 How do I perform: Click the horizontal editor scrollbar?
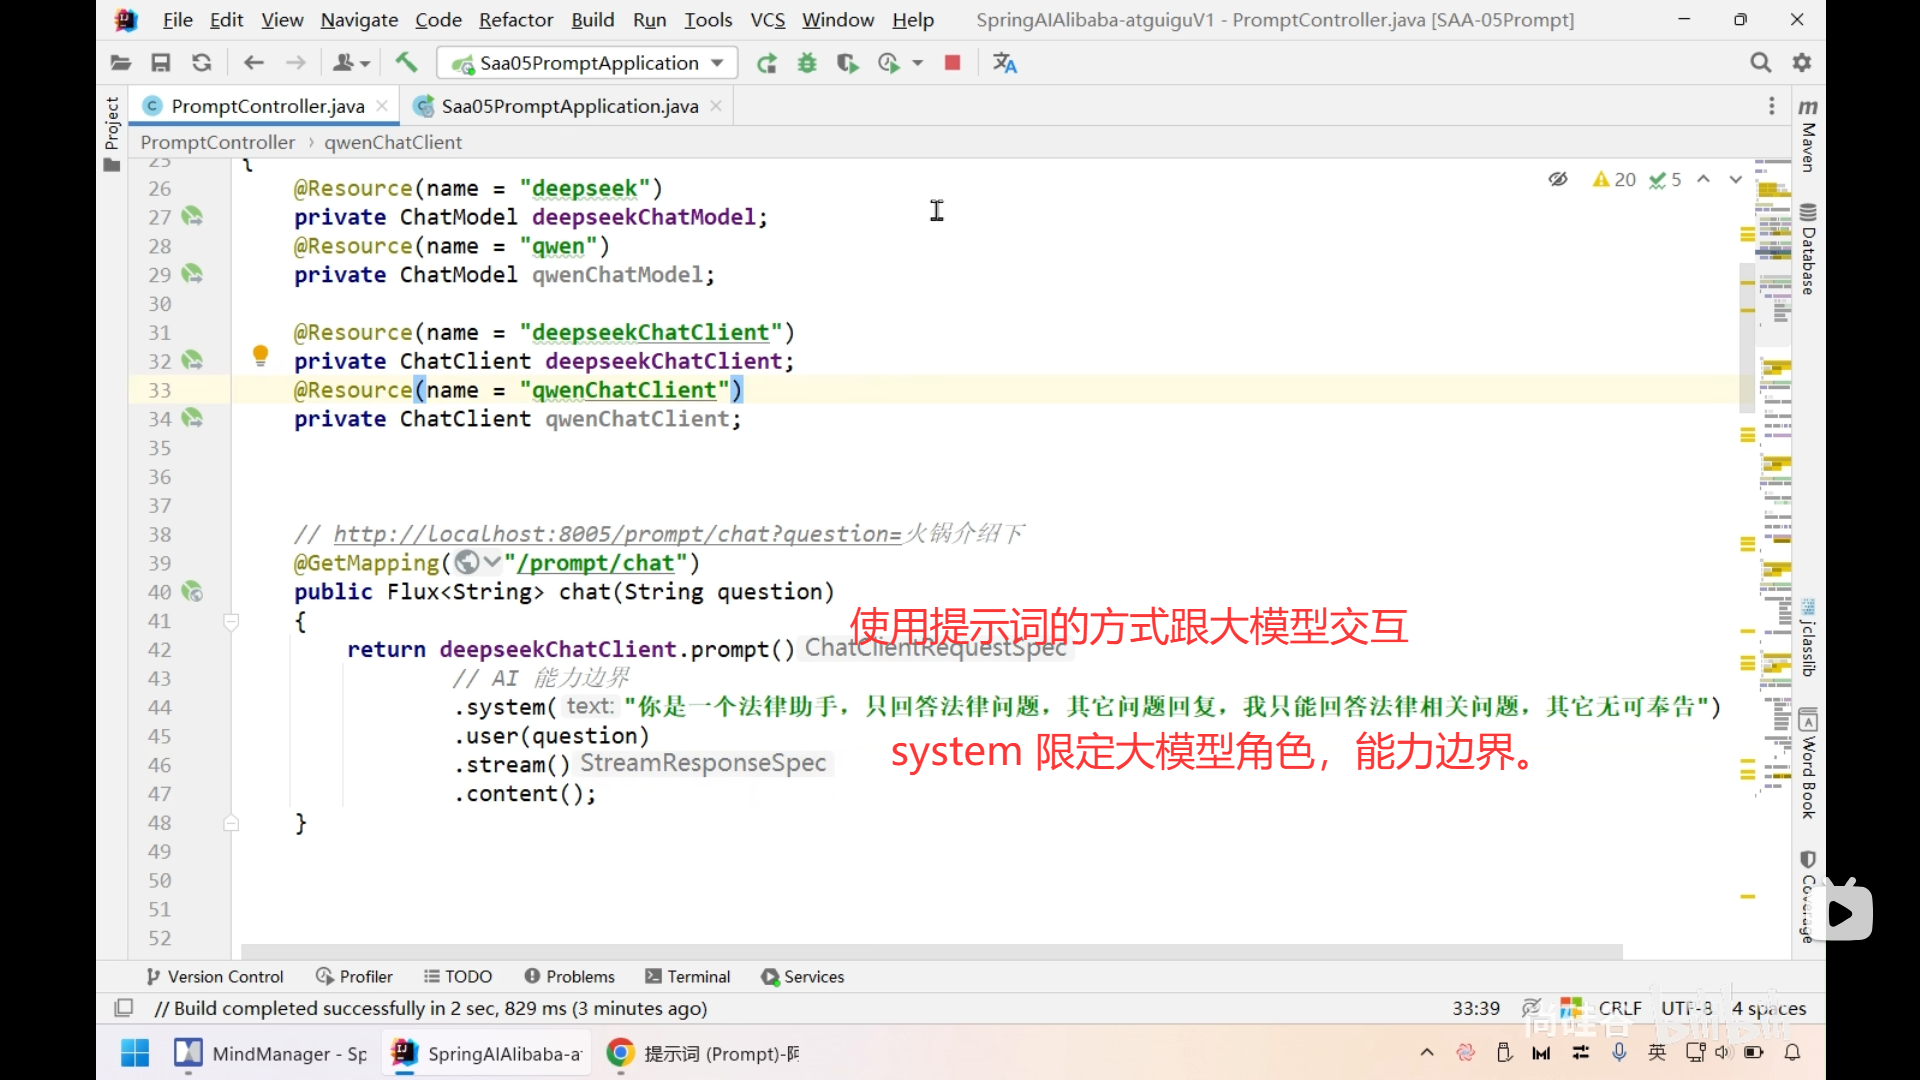pyautogui.click(x=930, y=951)
